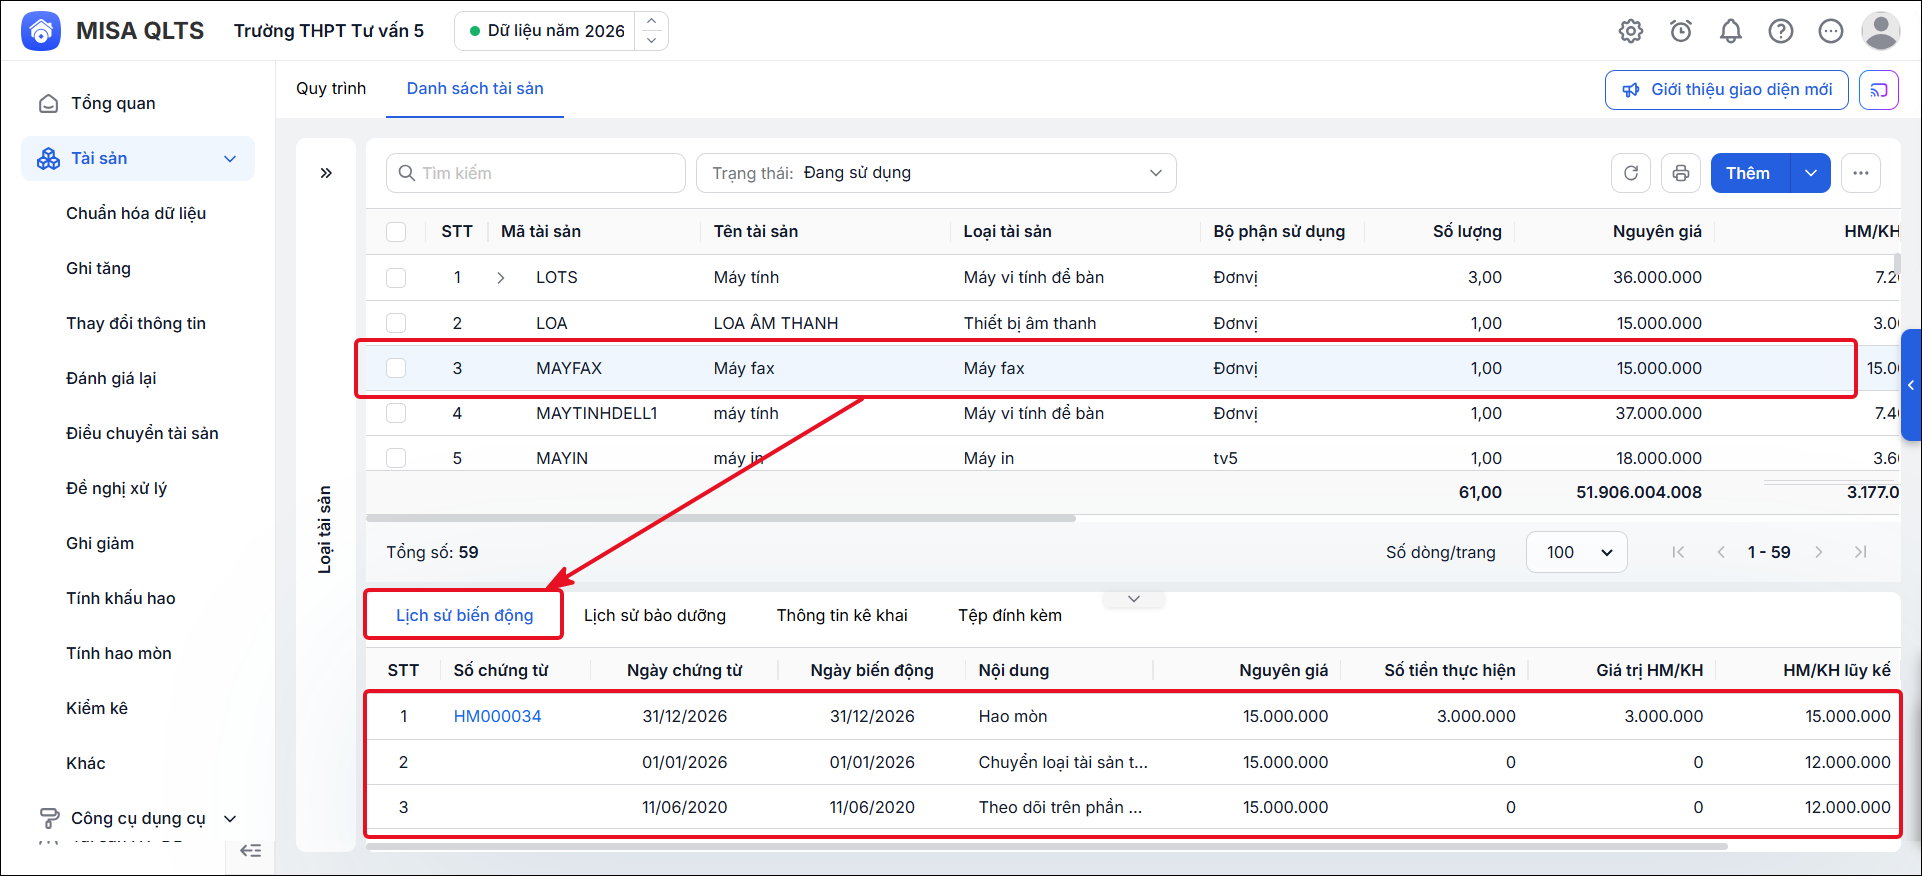Click the screen cast icon button

click(1879, 90)
